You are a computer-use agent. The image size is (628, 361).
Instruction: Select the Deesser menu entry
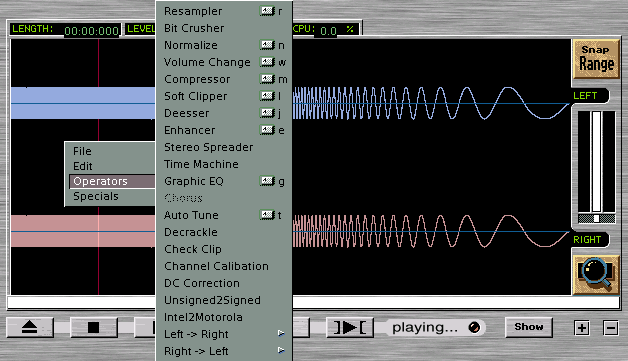[224, 113]
